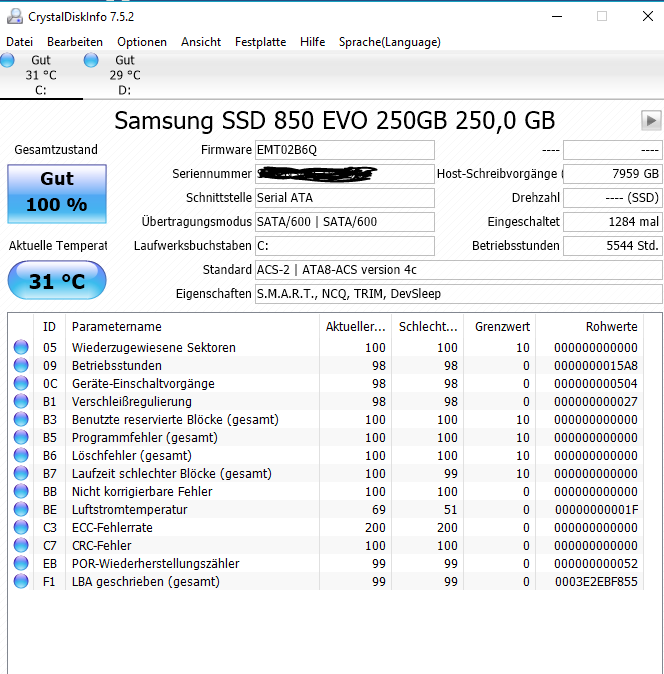The width and height of the screenshot is (664, 674).
Task: Select the C: drive tab
Action: coord(41,75)
